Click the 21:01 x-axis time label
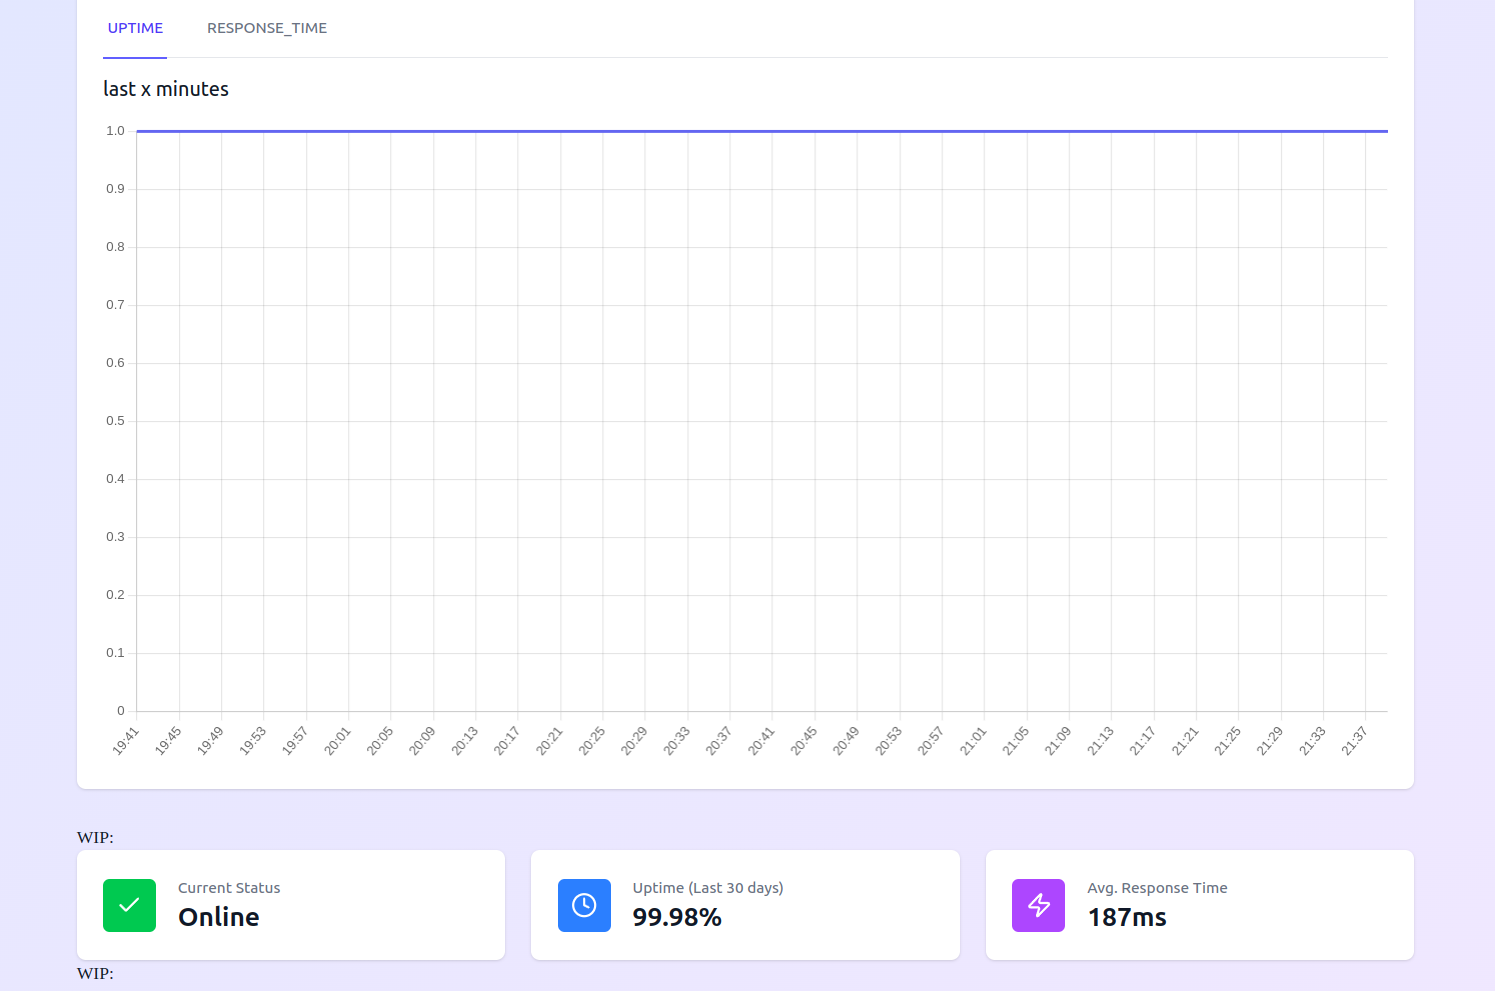 (x=973, y=741)
